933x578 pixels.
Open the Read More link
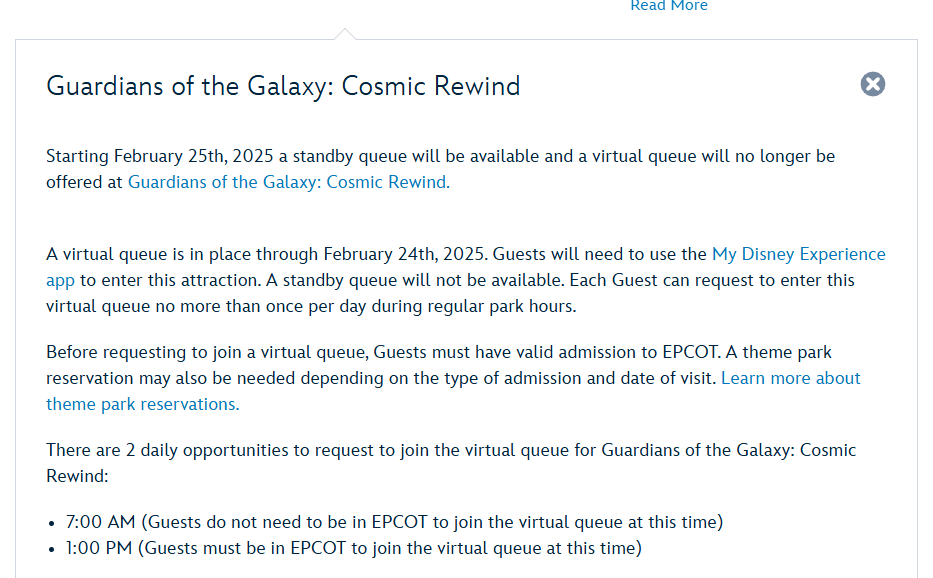669,5
